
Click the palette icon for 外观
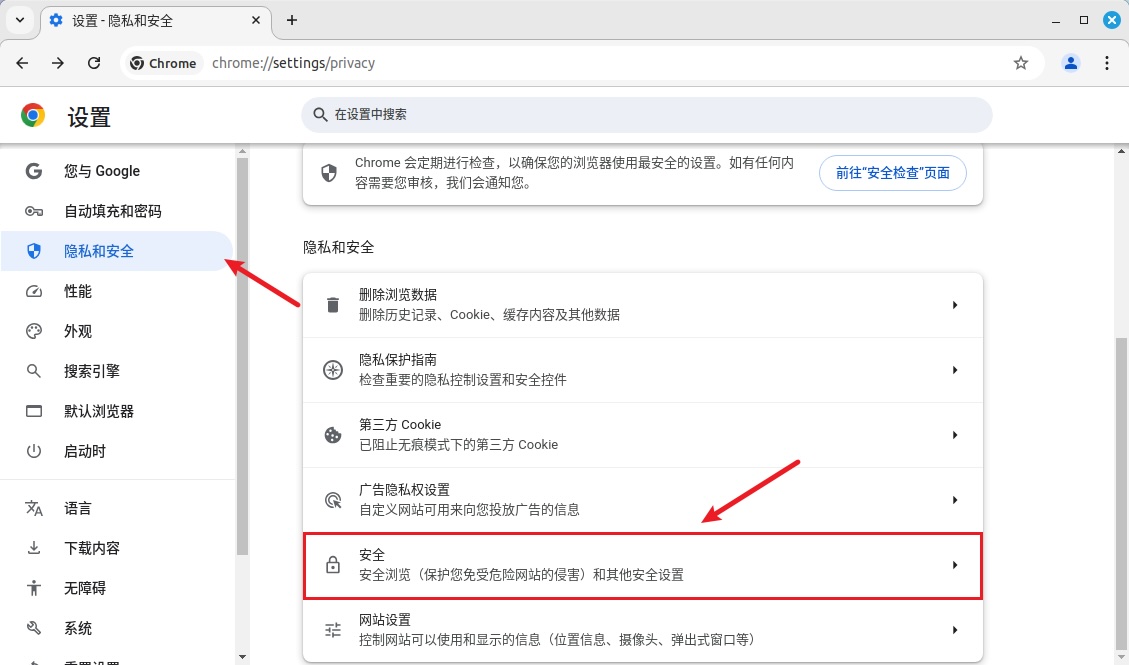(34, 331)
